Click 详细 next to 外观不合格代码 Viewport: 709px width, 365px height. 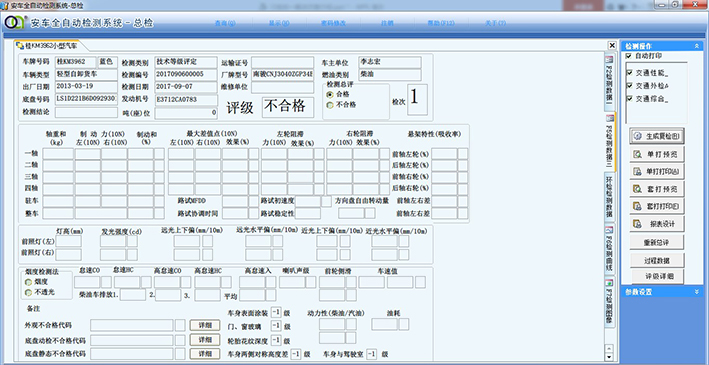point(204,325)
